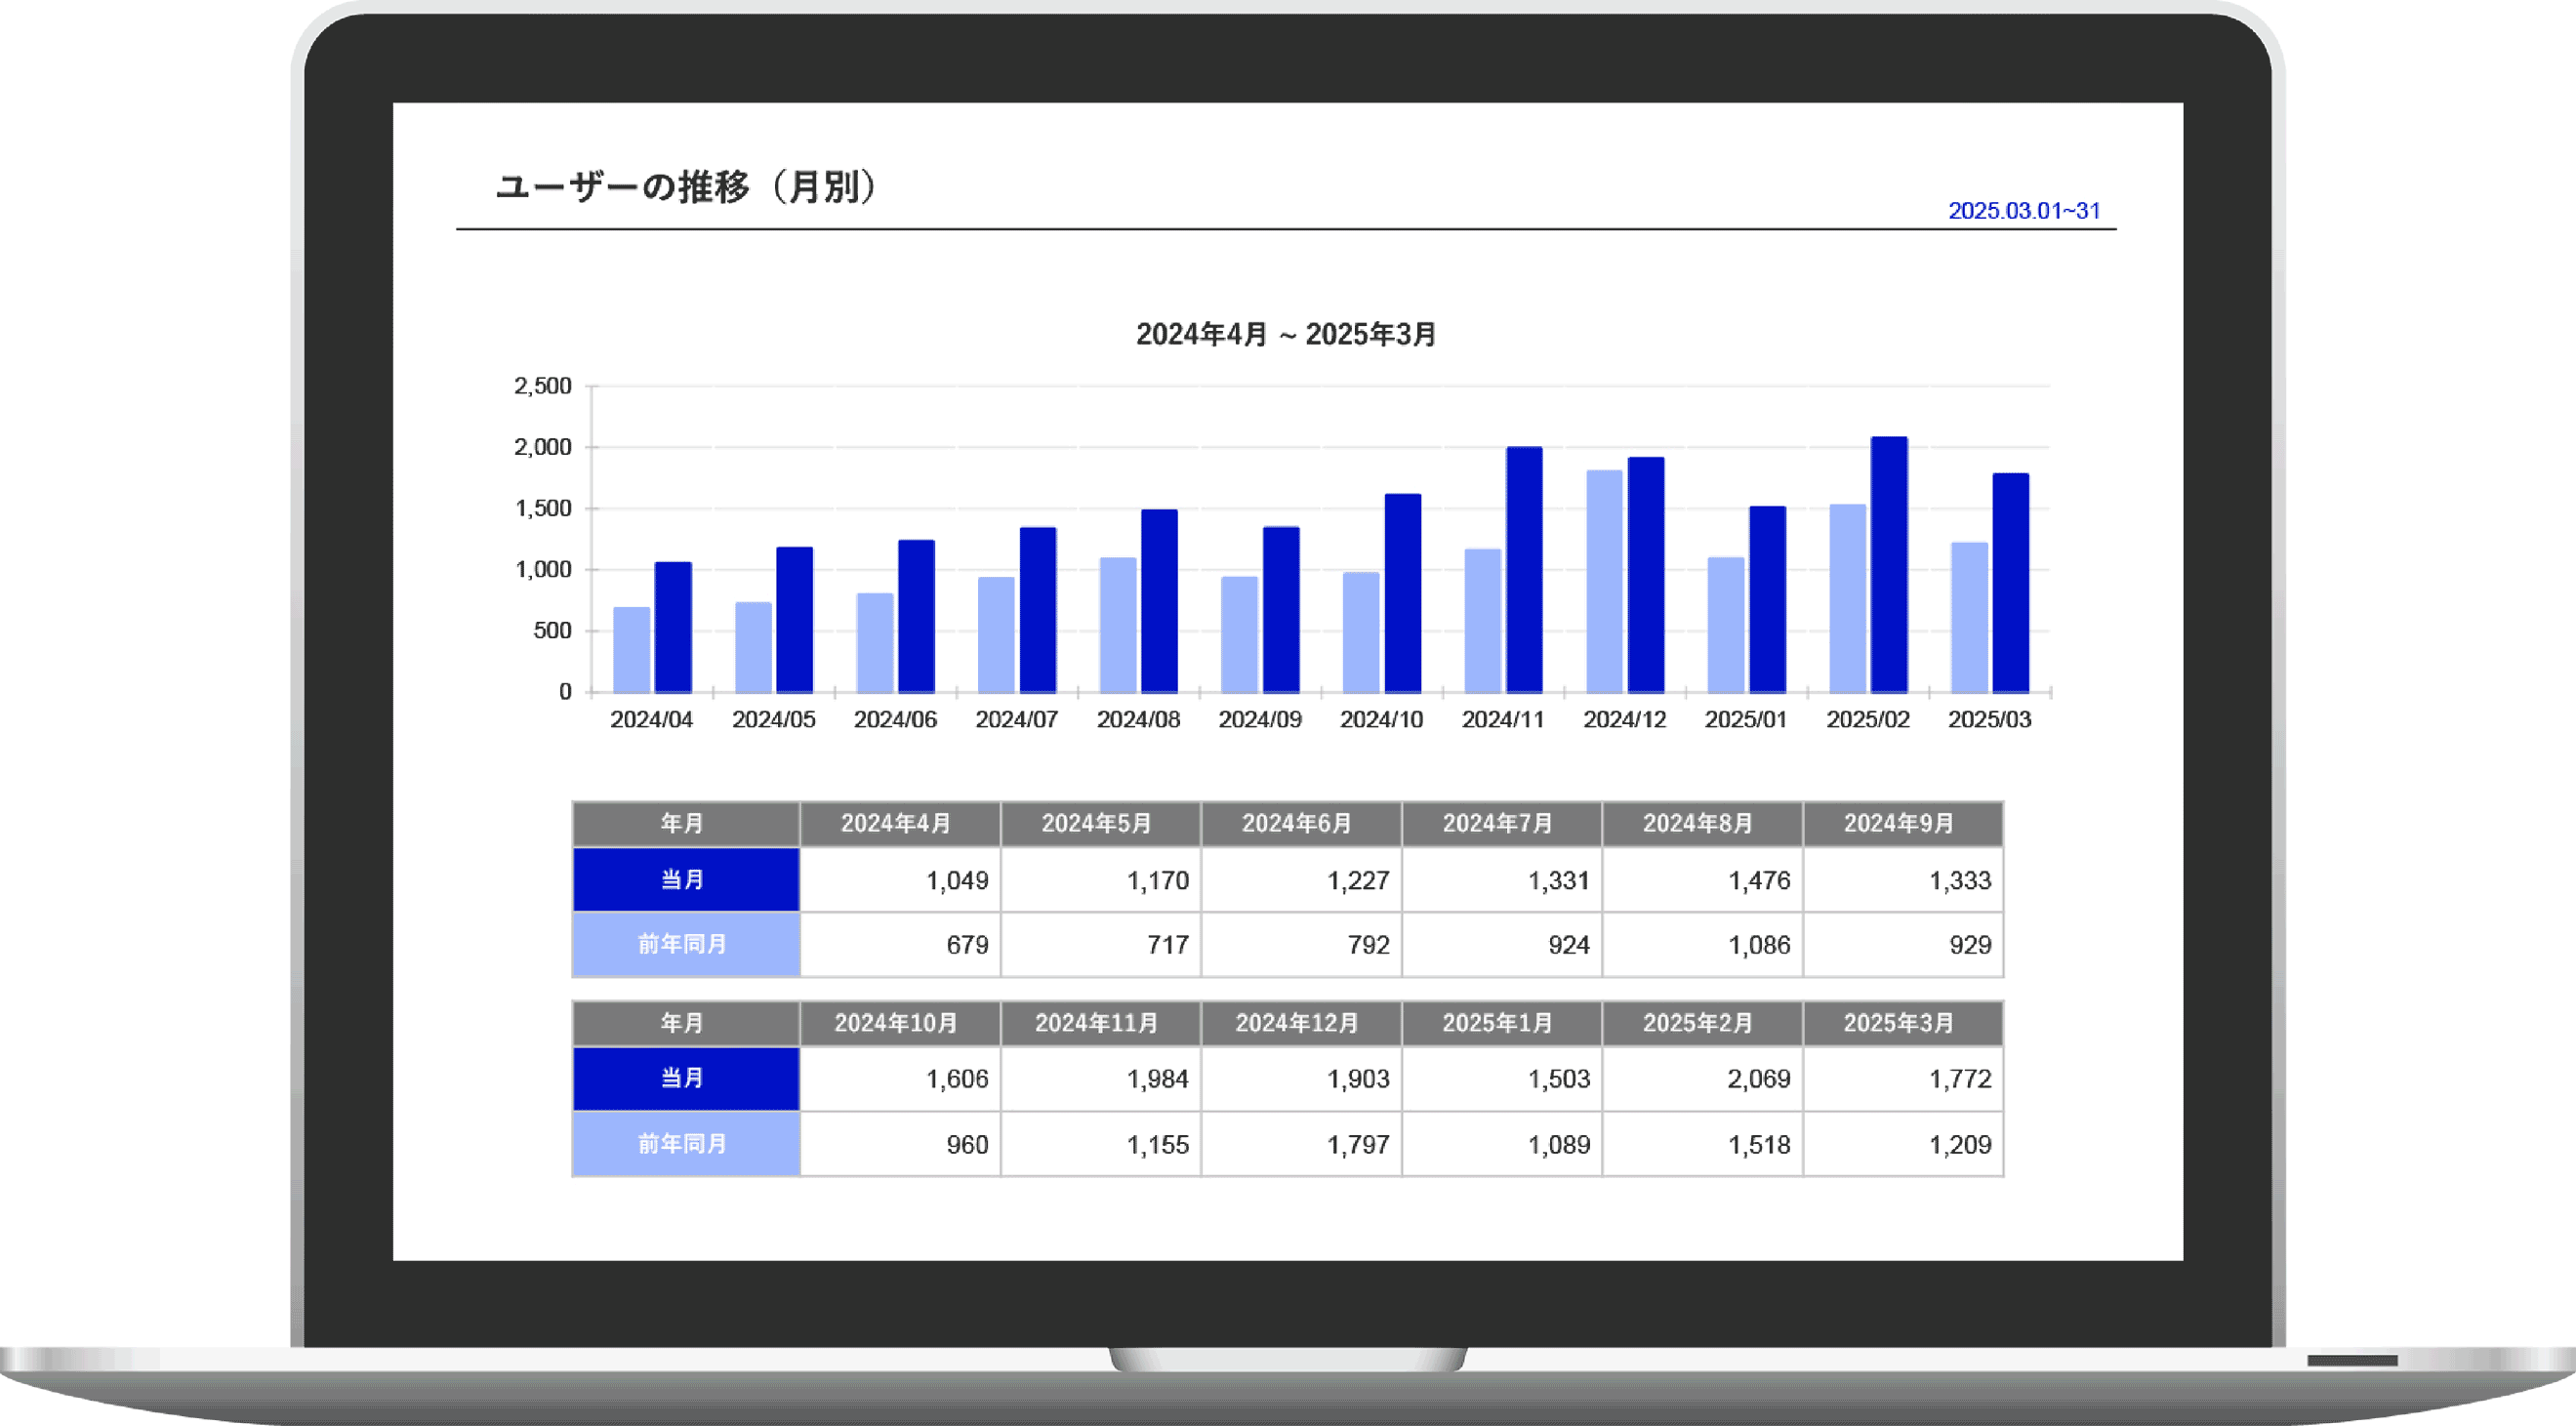Click the 前年同月 row header in upper table

point(686,944)
